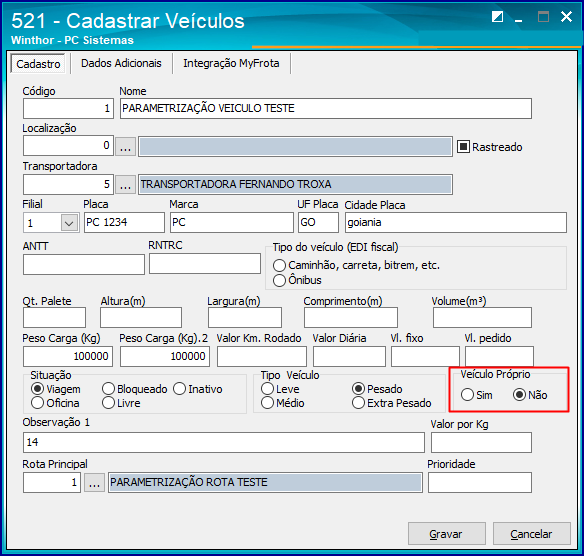
Task: Open the Rota Principal lookup ellipsis button
Action: pyautogui.click(x=94, y=482)
